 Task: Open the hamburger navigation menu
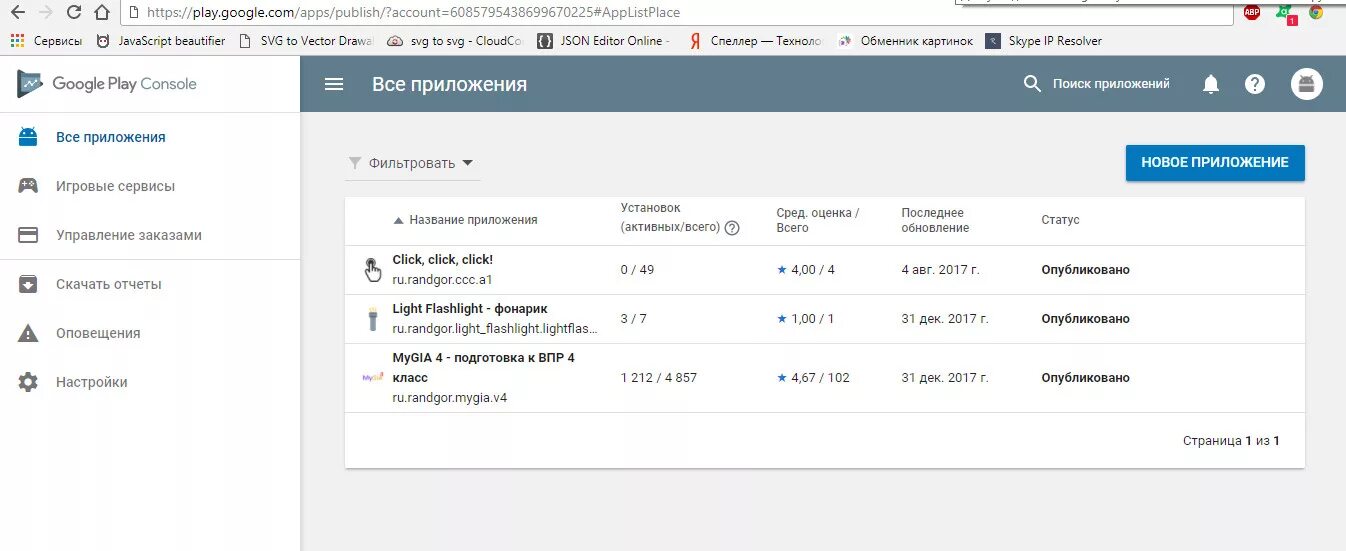click(334, 84)
